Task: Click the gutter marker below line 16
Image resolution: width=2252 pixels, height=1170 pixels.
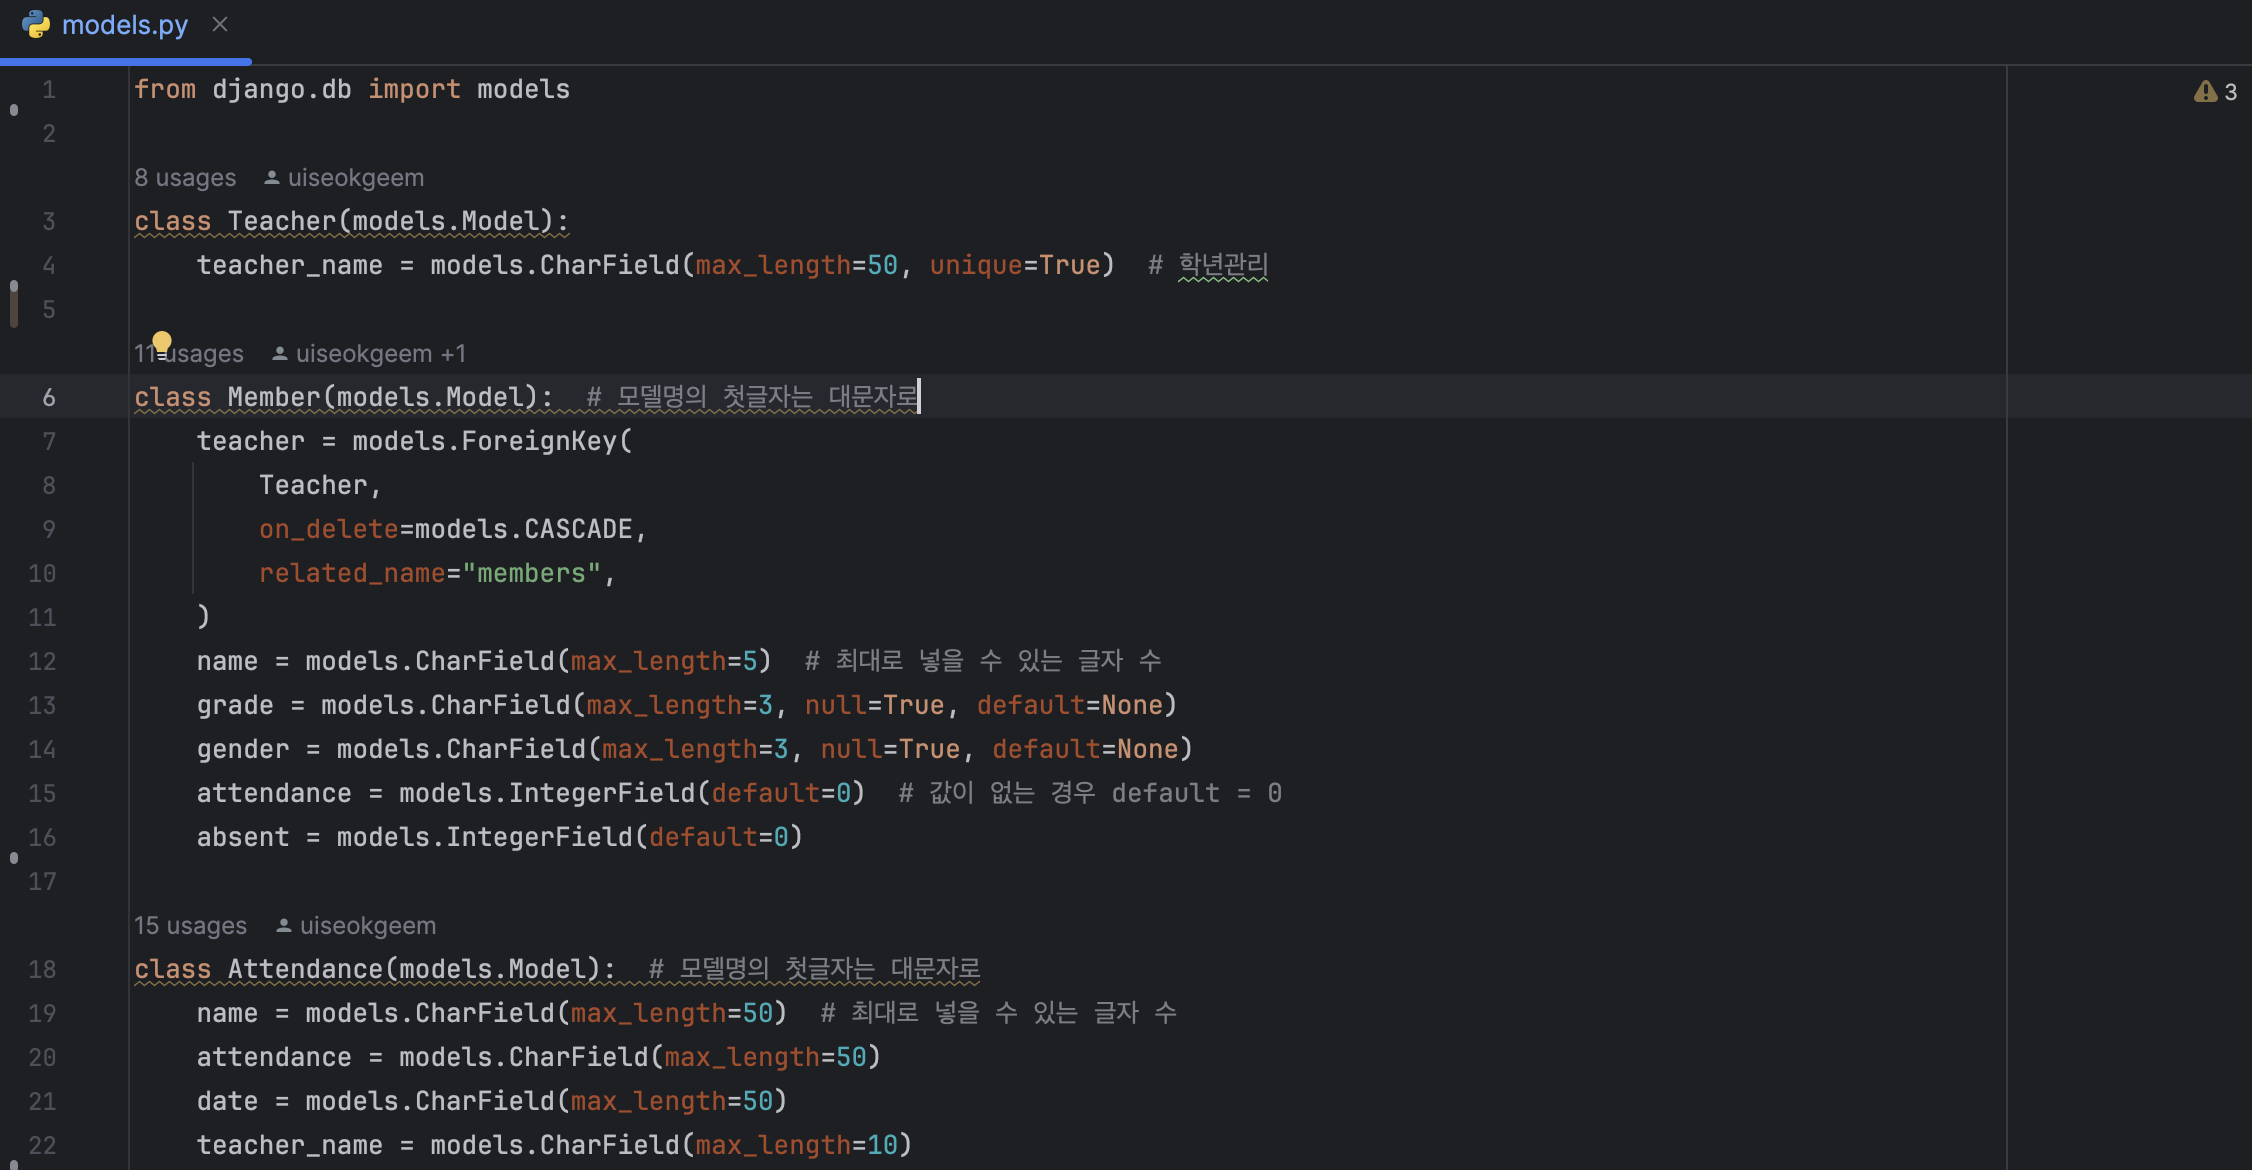Action: click(x=14, y=858)
